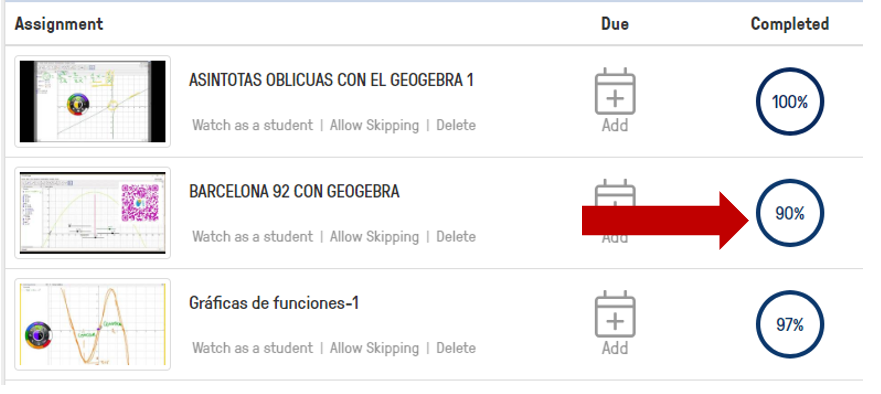Allow Skipping for BARCELONA 92
881x394 pixels.
pyautogui.click(x=374, y=236)
